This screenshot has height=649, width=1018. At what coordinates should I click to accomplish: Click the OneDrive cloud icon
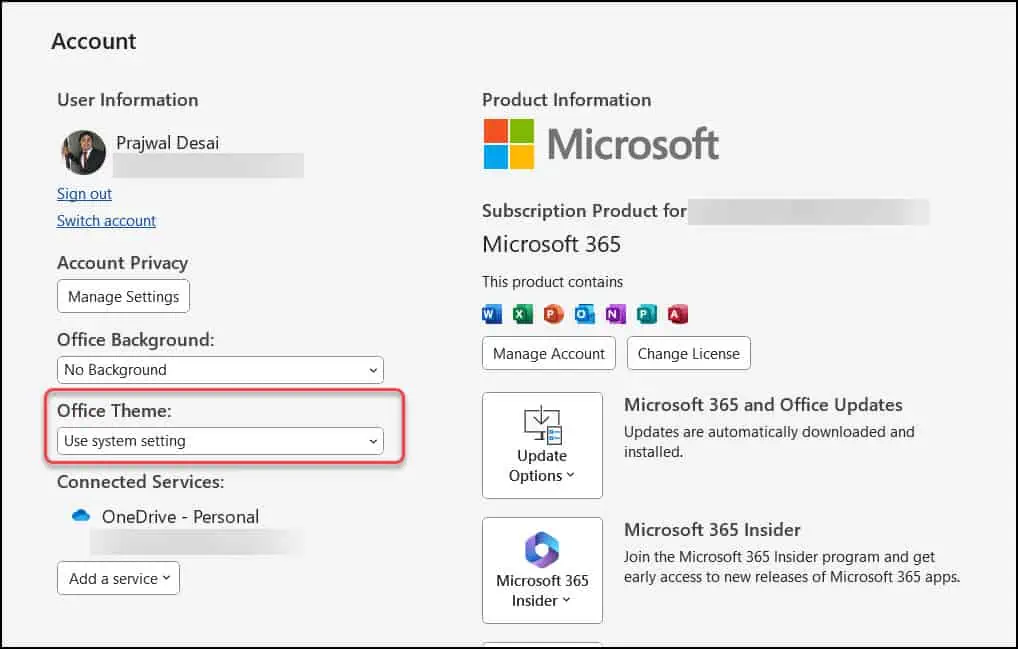click(x=81, y=516)
